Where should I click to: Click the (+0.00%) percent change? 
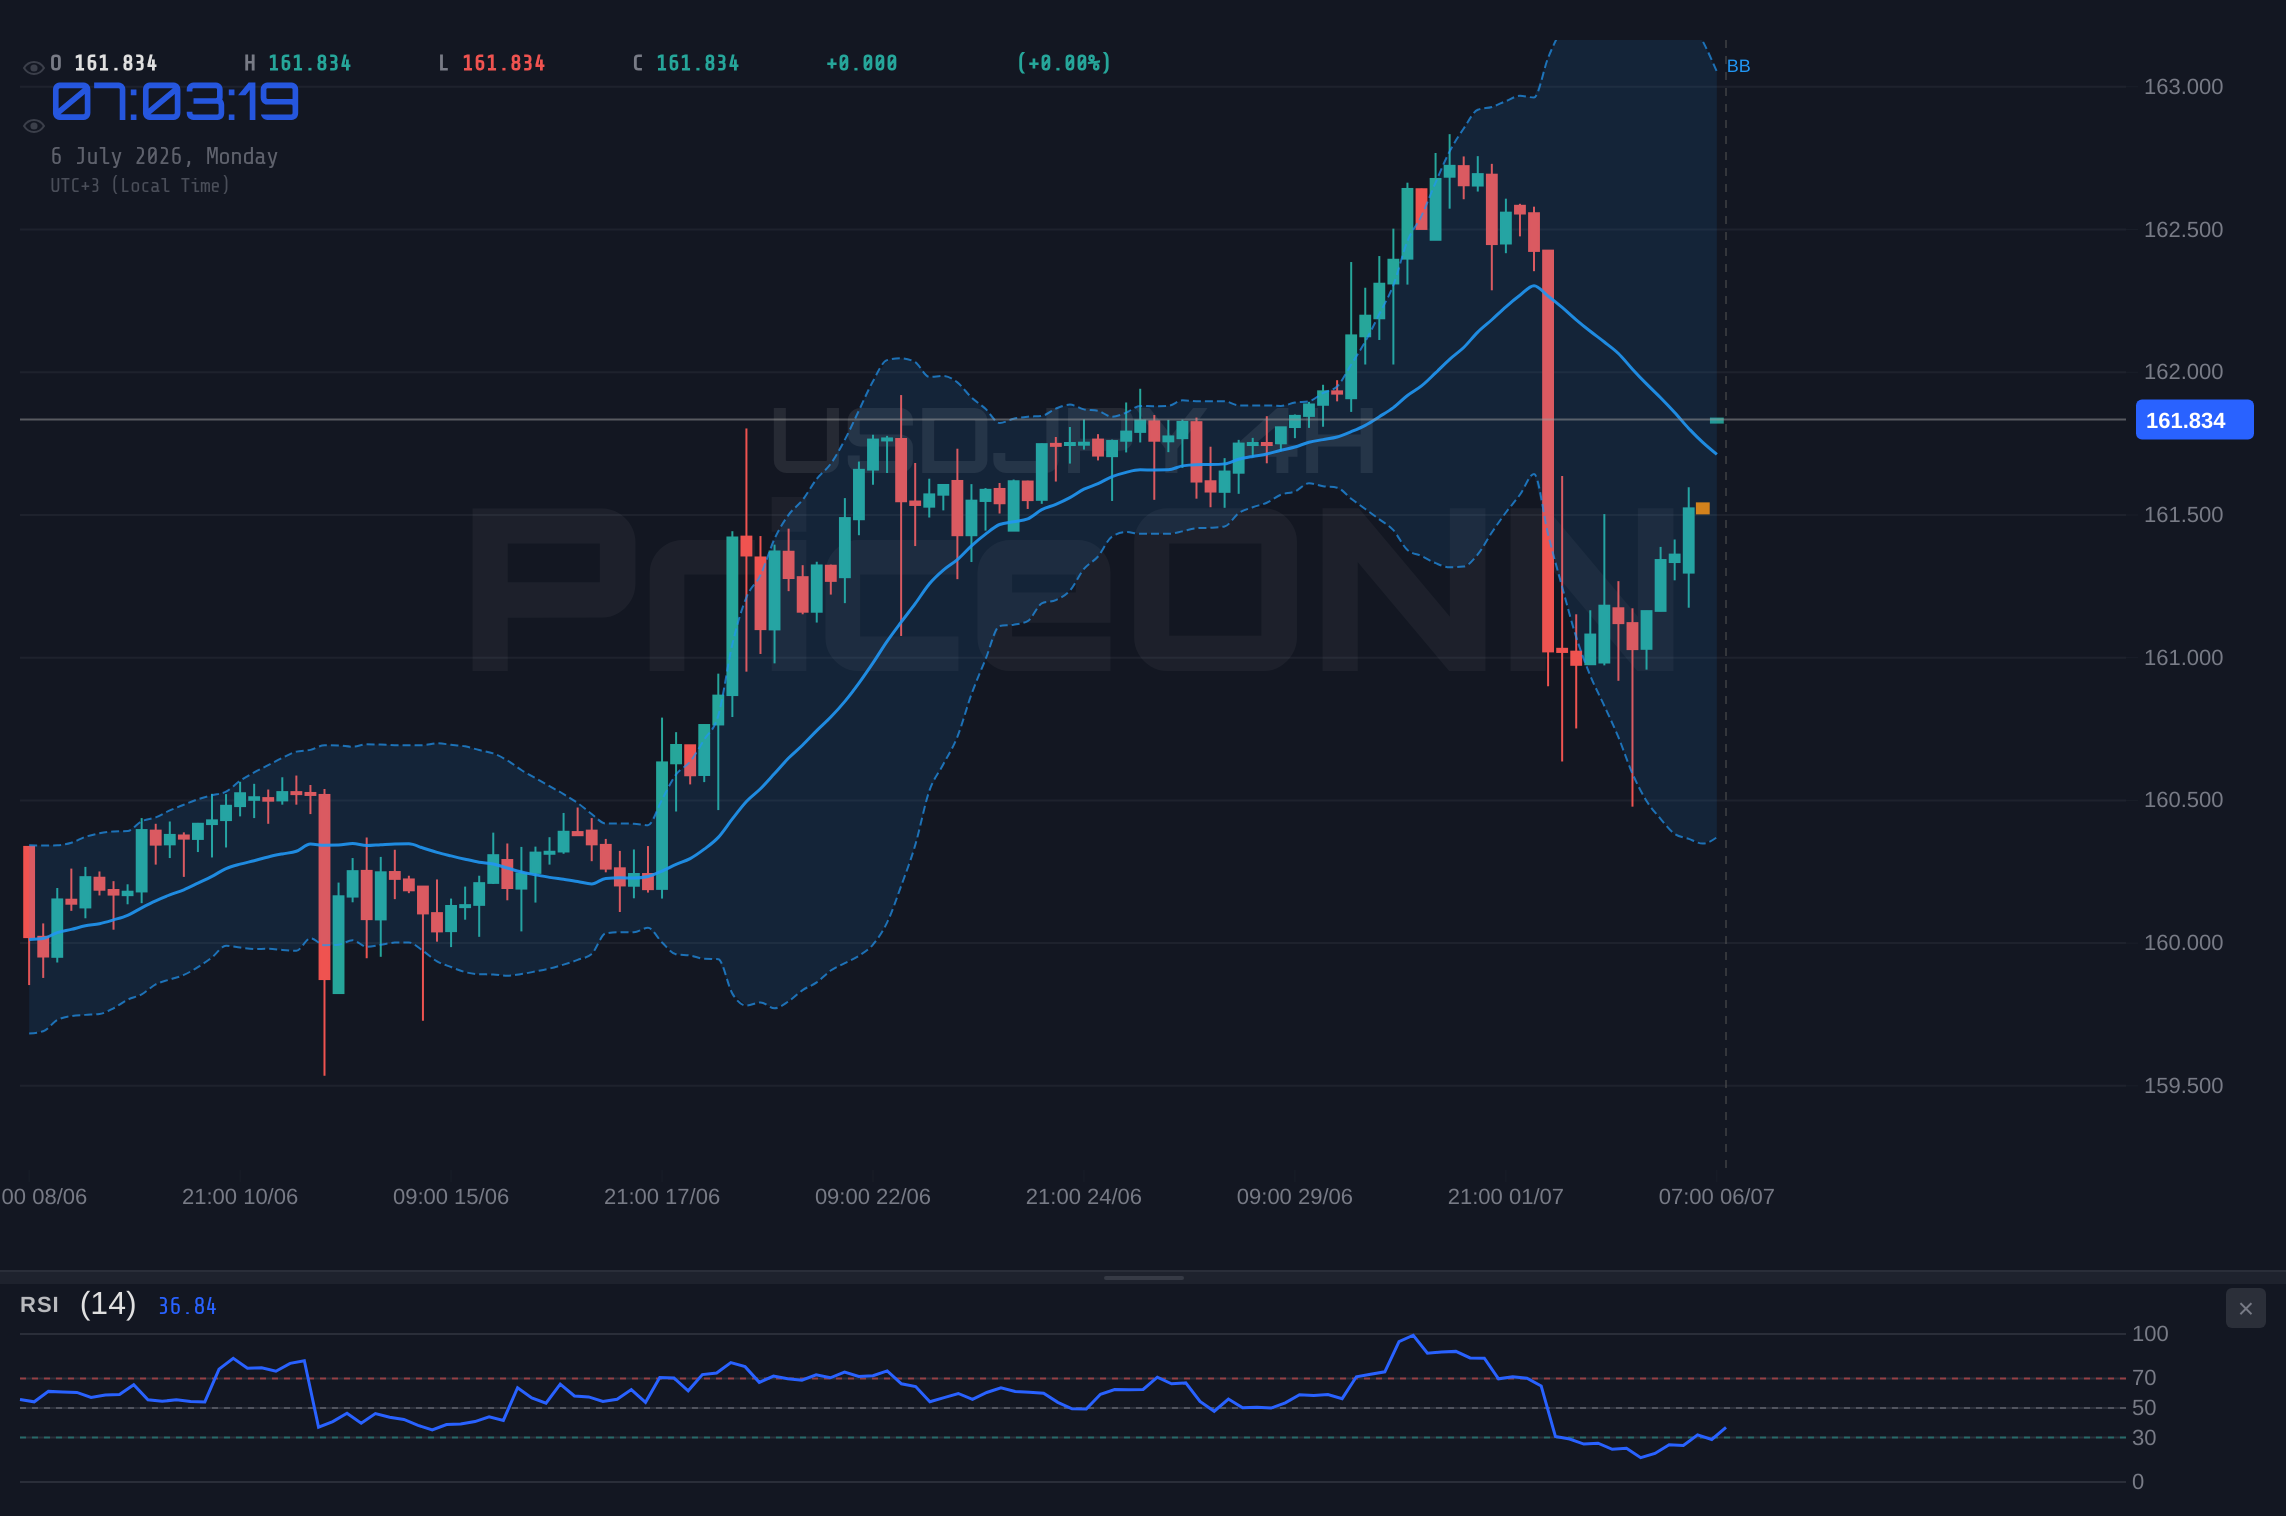click(1063, 63)
